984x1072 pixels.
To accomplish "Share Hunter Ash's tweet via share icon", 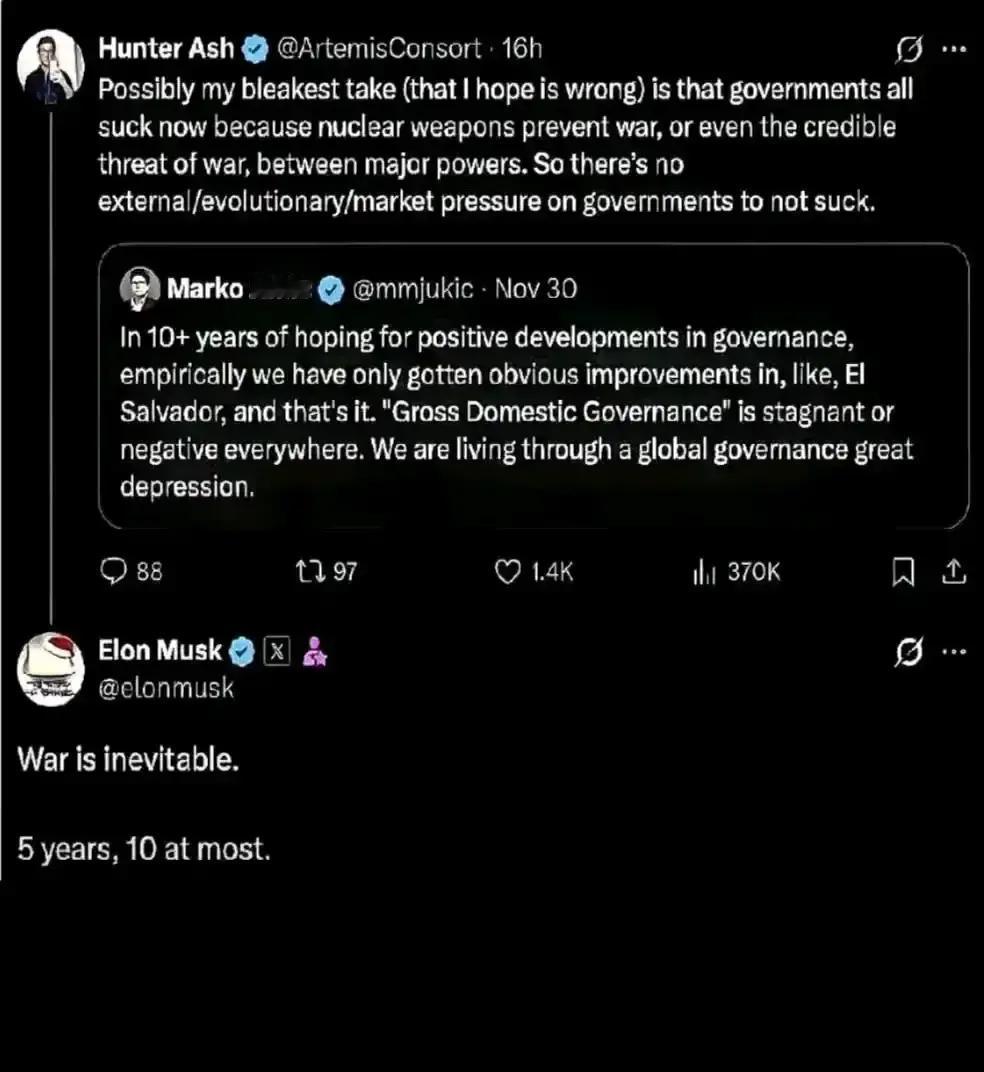I will coord(954,571).
